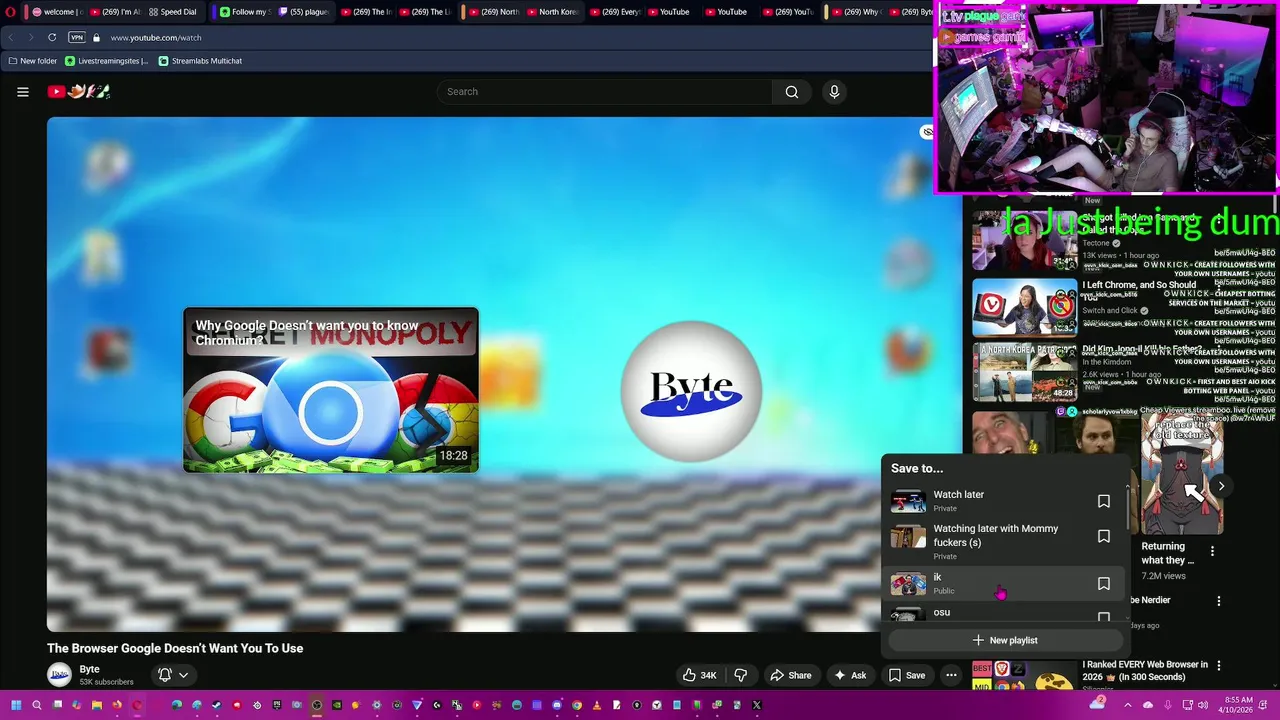1280x720 pixels.
Task: Toggle Watch later bookmark
Action: pyautogui.click(x=1104, y=501)
